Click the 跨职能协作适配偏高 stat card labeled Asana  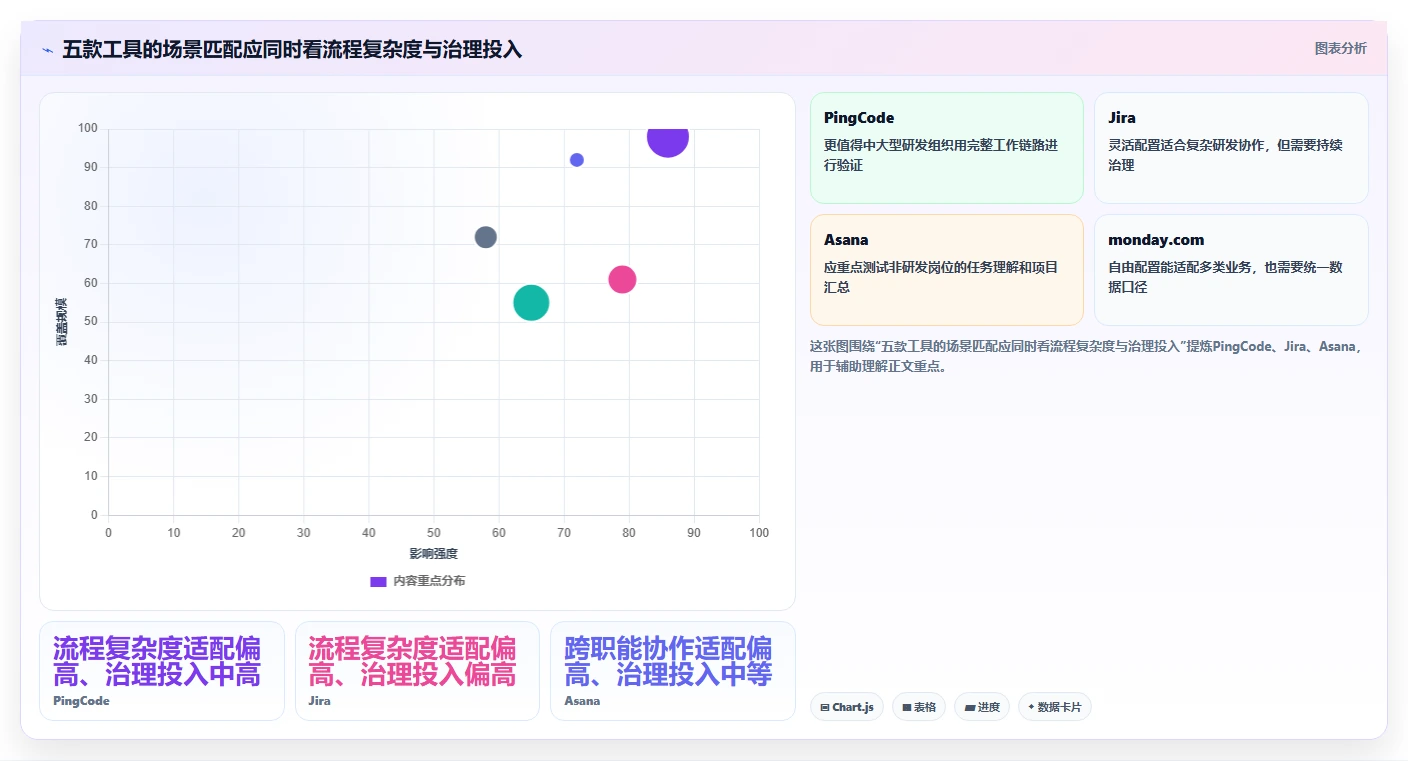point(673,671)
